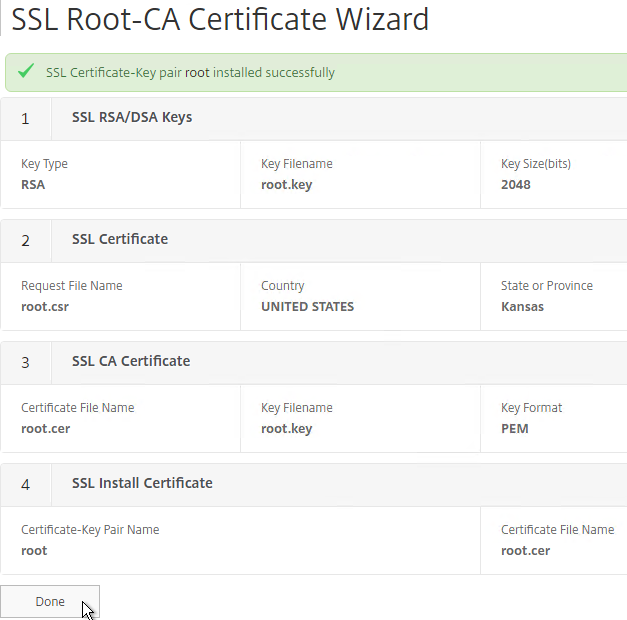Select step number 2 badge

tap(26, 241)
